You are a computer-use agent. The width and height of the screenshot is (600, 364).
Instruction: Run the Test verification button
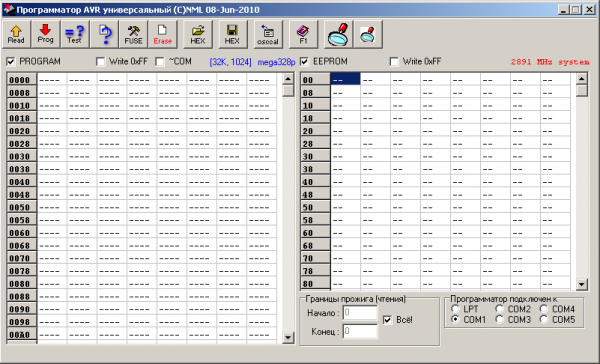click(75, 34)
